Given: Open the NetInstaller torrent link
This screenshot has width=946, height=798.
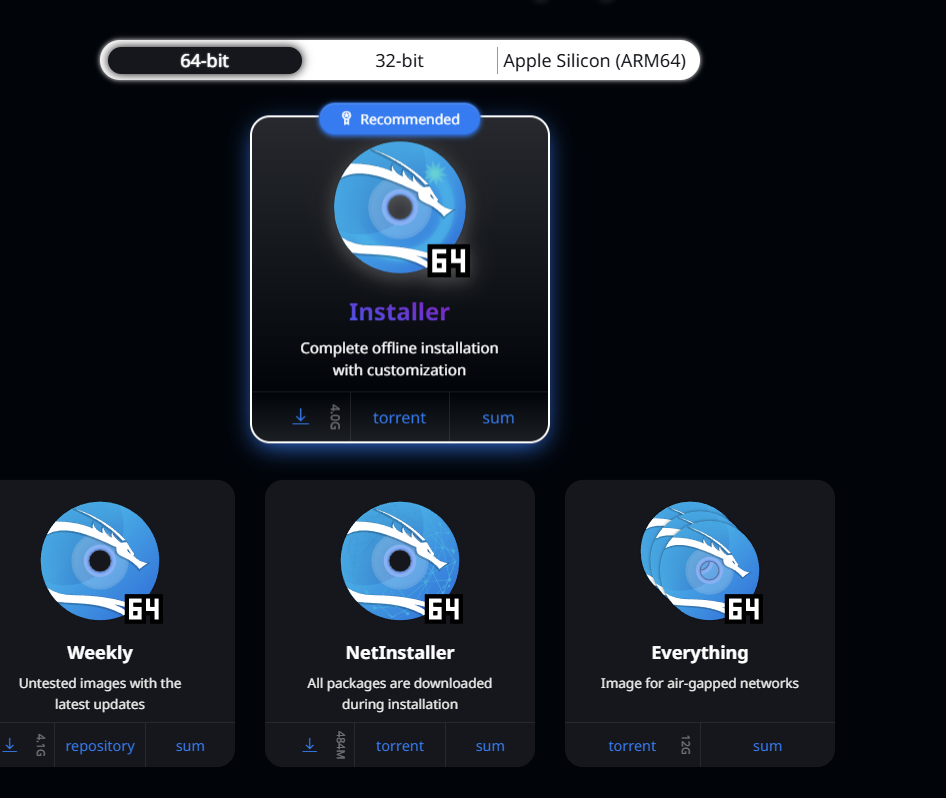Looking at the screenshot, I should point(400,746).
